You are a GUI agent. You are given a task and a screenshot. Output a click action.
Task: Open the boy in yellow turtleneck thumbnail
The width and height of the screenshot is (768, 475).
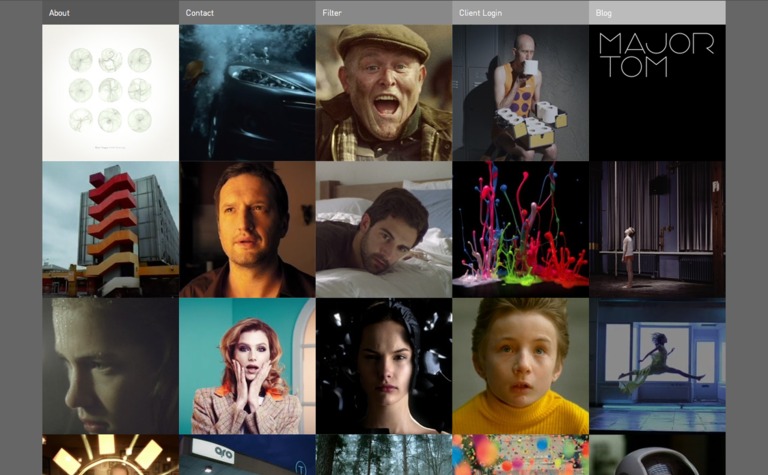click(x=521, y=366)
